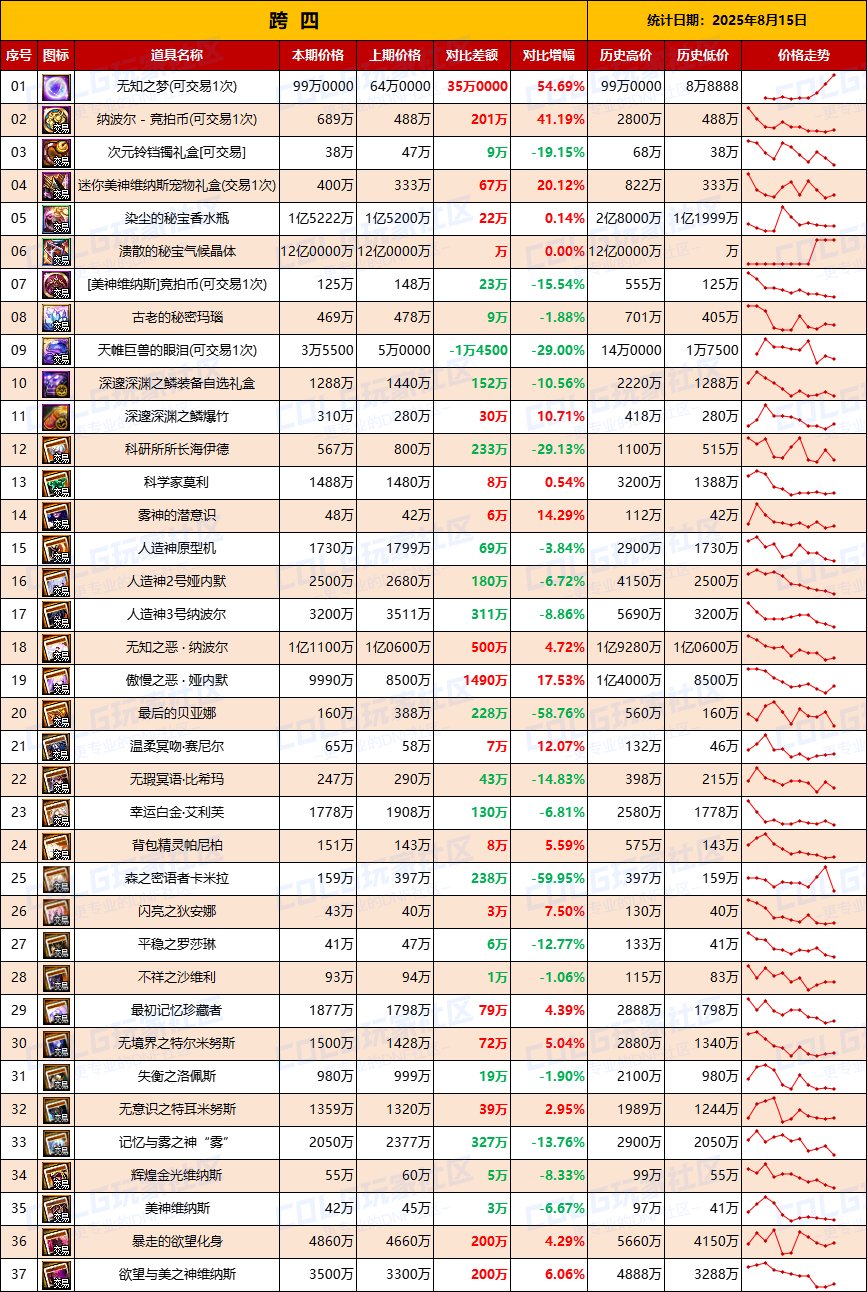Click the 美神维纳斯 card icon in row 35
This screenshot has width=867, height=1292.
pos(56,1209)
